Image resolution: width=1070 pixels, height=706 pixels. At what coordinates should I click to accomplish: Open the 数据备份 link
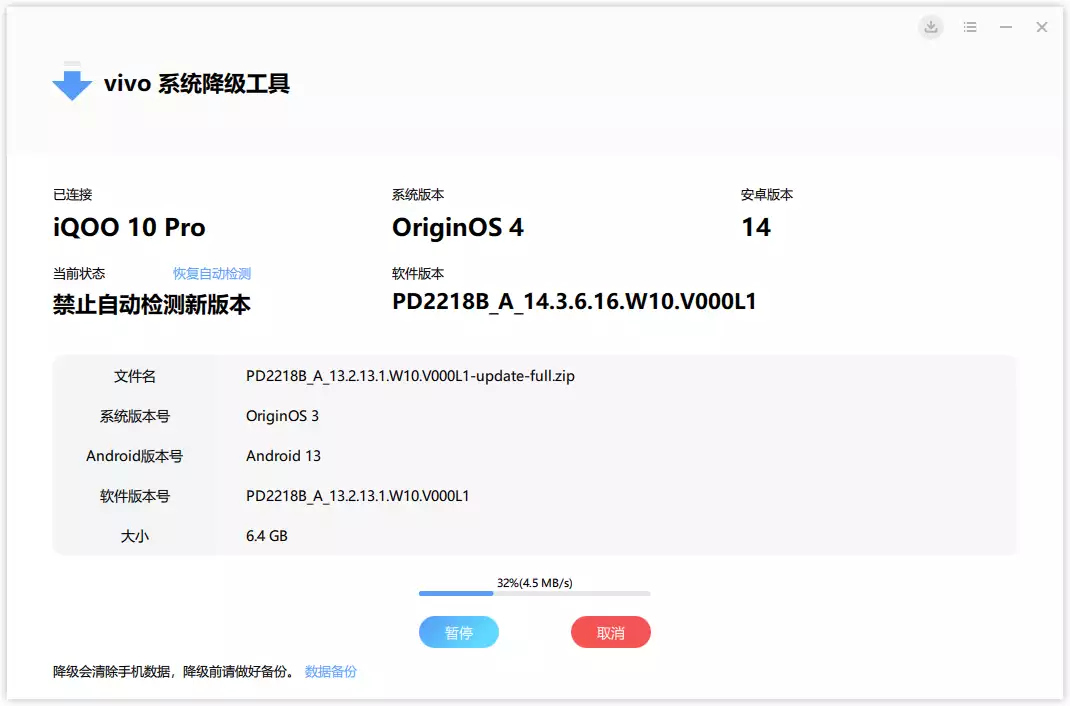coord(330,671)
